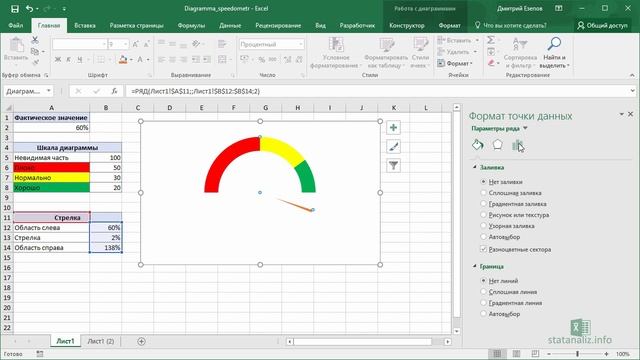The image size is (640, 360).
Task: Click zoom out minus button
Action: (x=549, y=354)
